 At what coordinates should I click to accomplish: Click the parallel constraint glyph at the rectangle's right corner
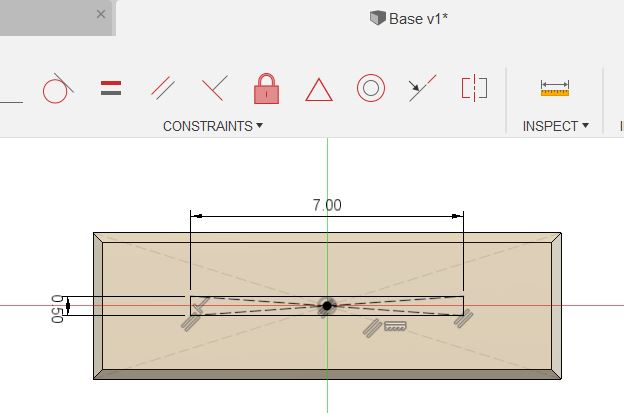click(x=464, y=318)
